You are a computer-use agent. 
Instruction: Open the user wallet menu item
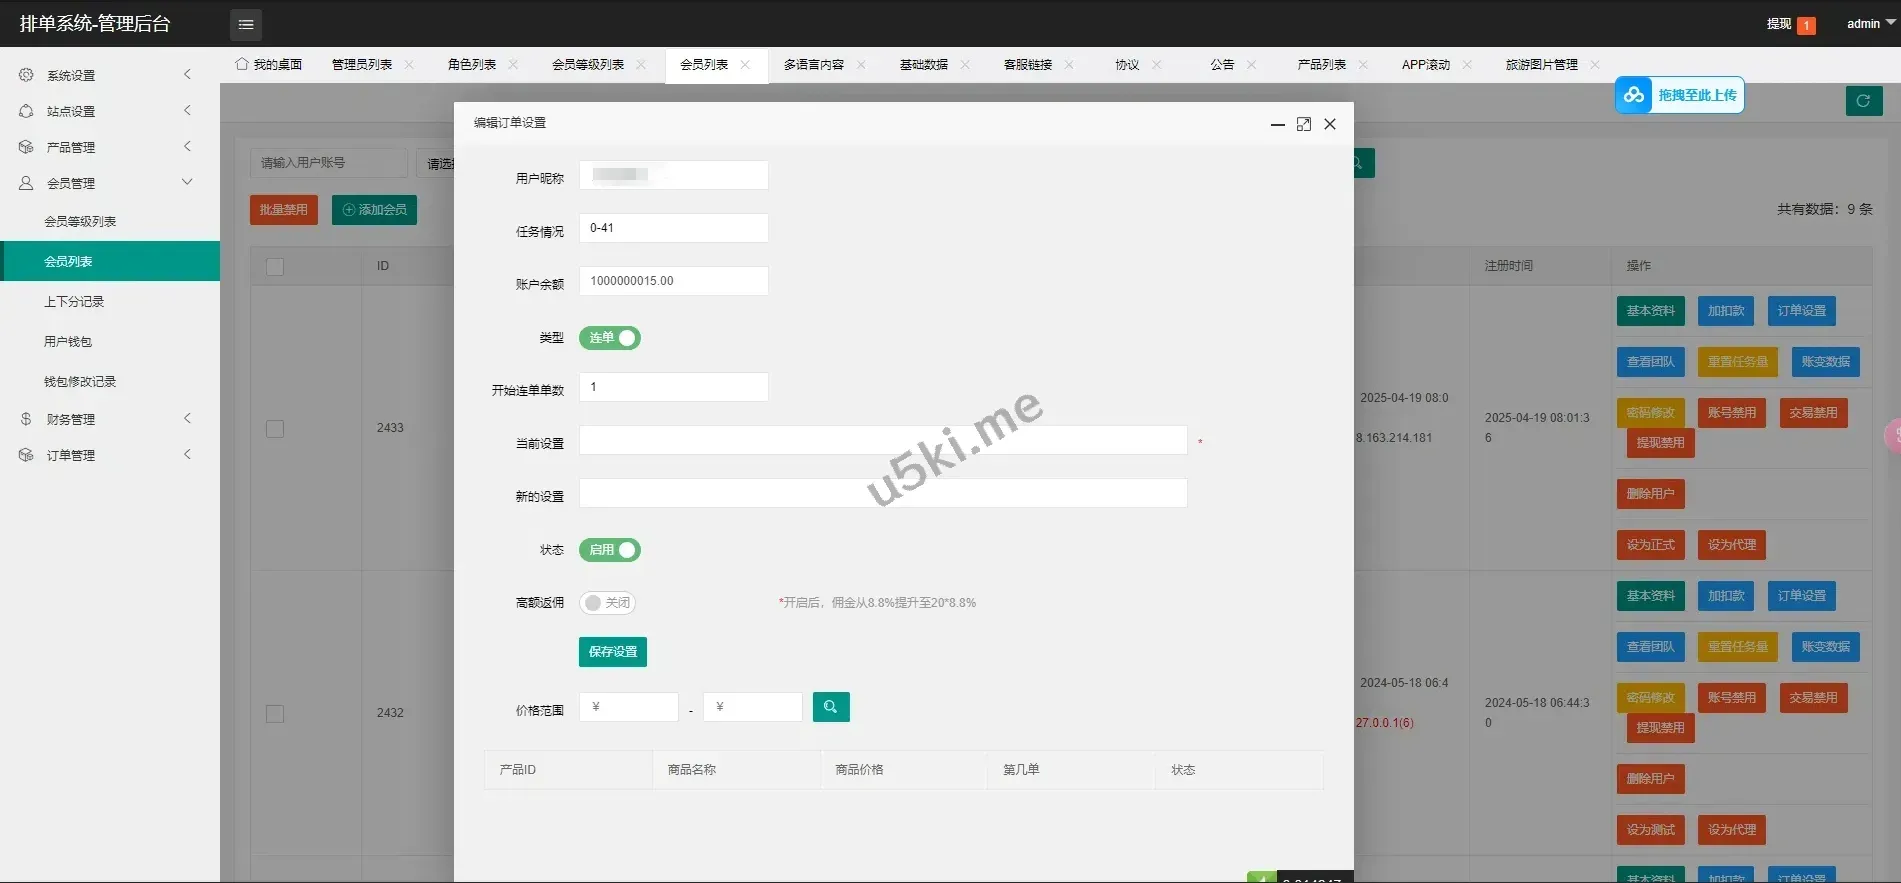(x=68, y=342)
